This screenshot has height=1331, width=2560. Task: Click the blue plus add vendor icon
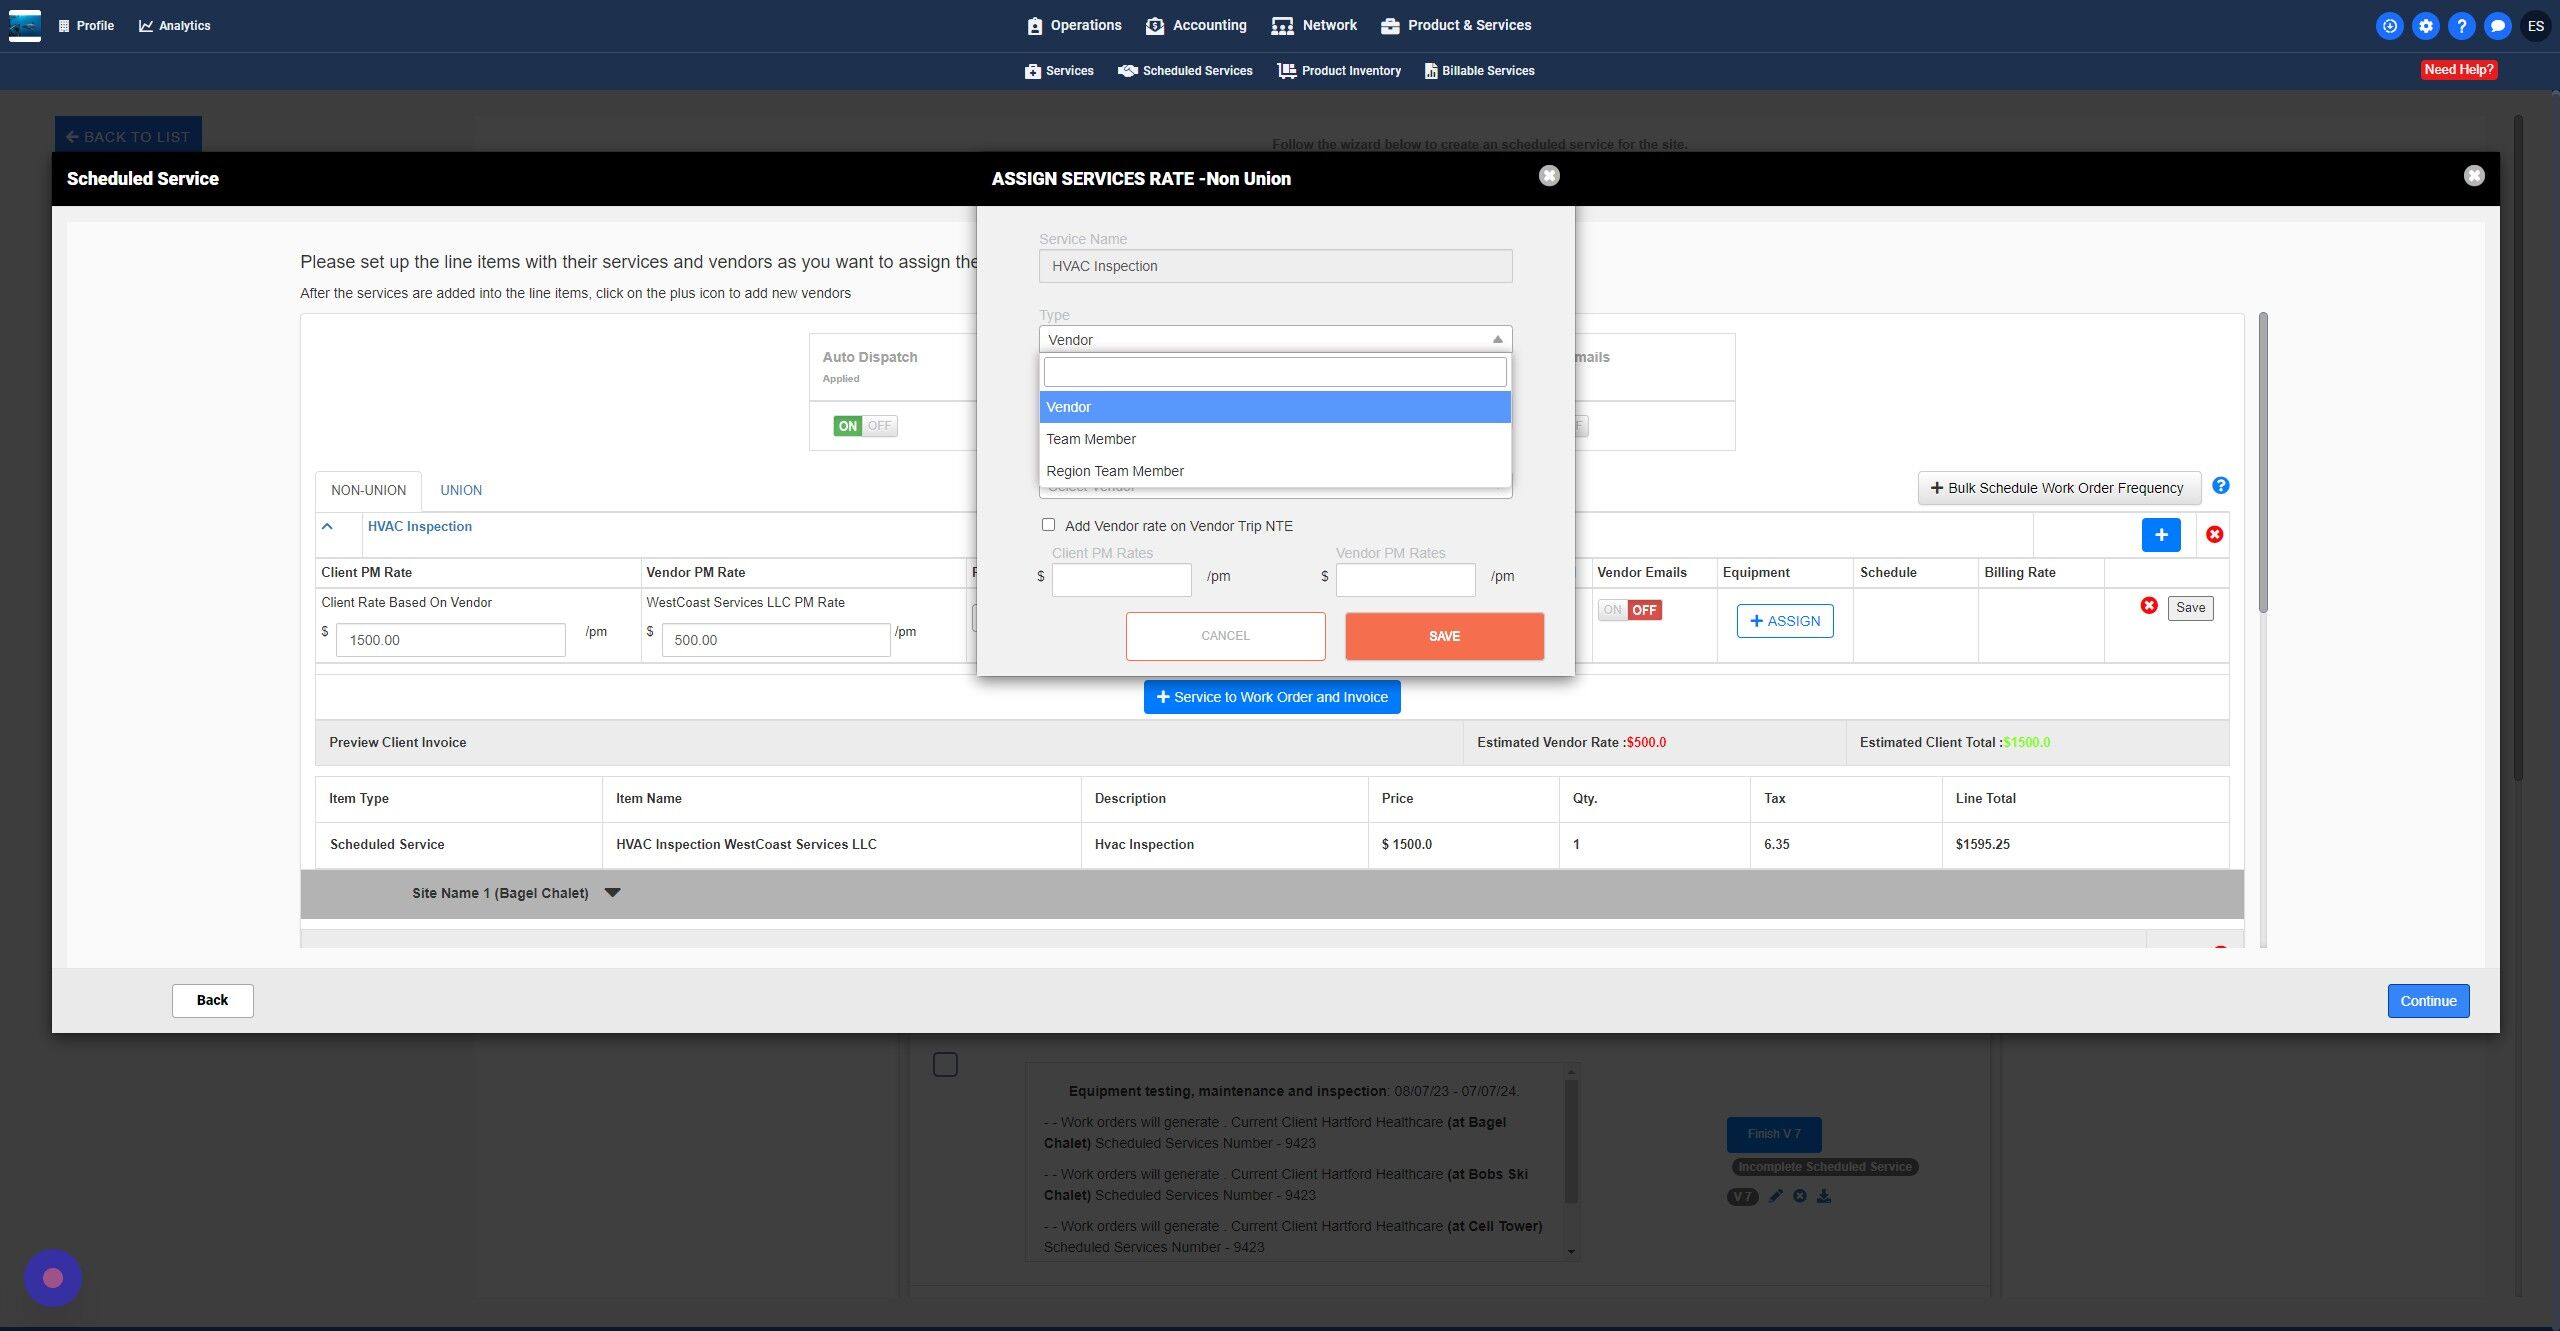(x=2160, y=535)
